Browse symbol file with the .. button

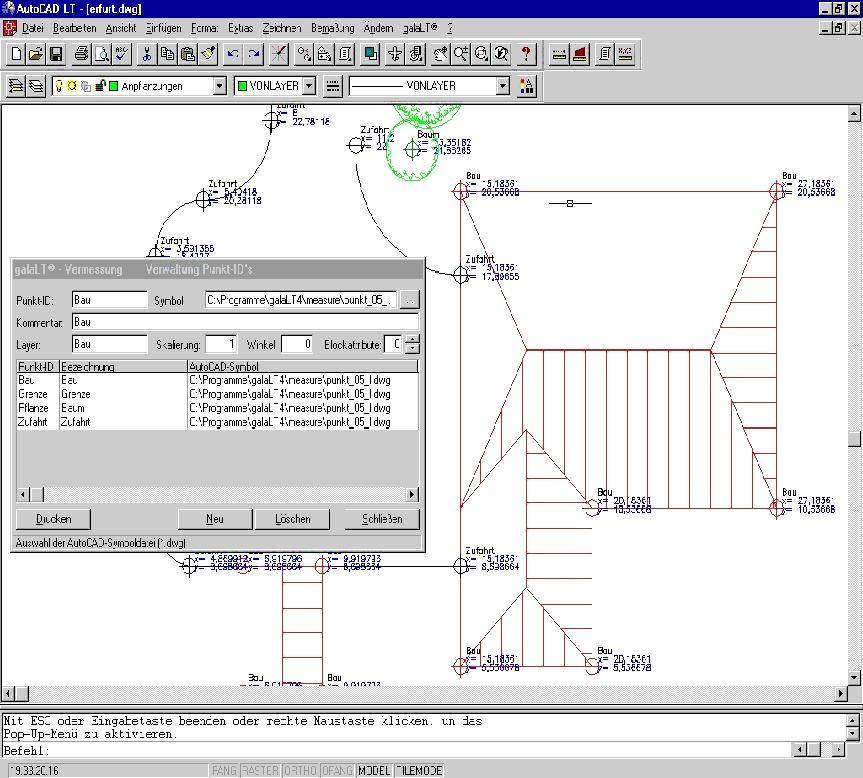pyautogui.click(x=409, y=300)
